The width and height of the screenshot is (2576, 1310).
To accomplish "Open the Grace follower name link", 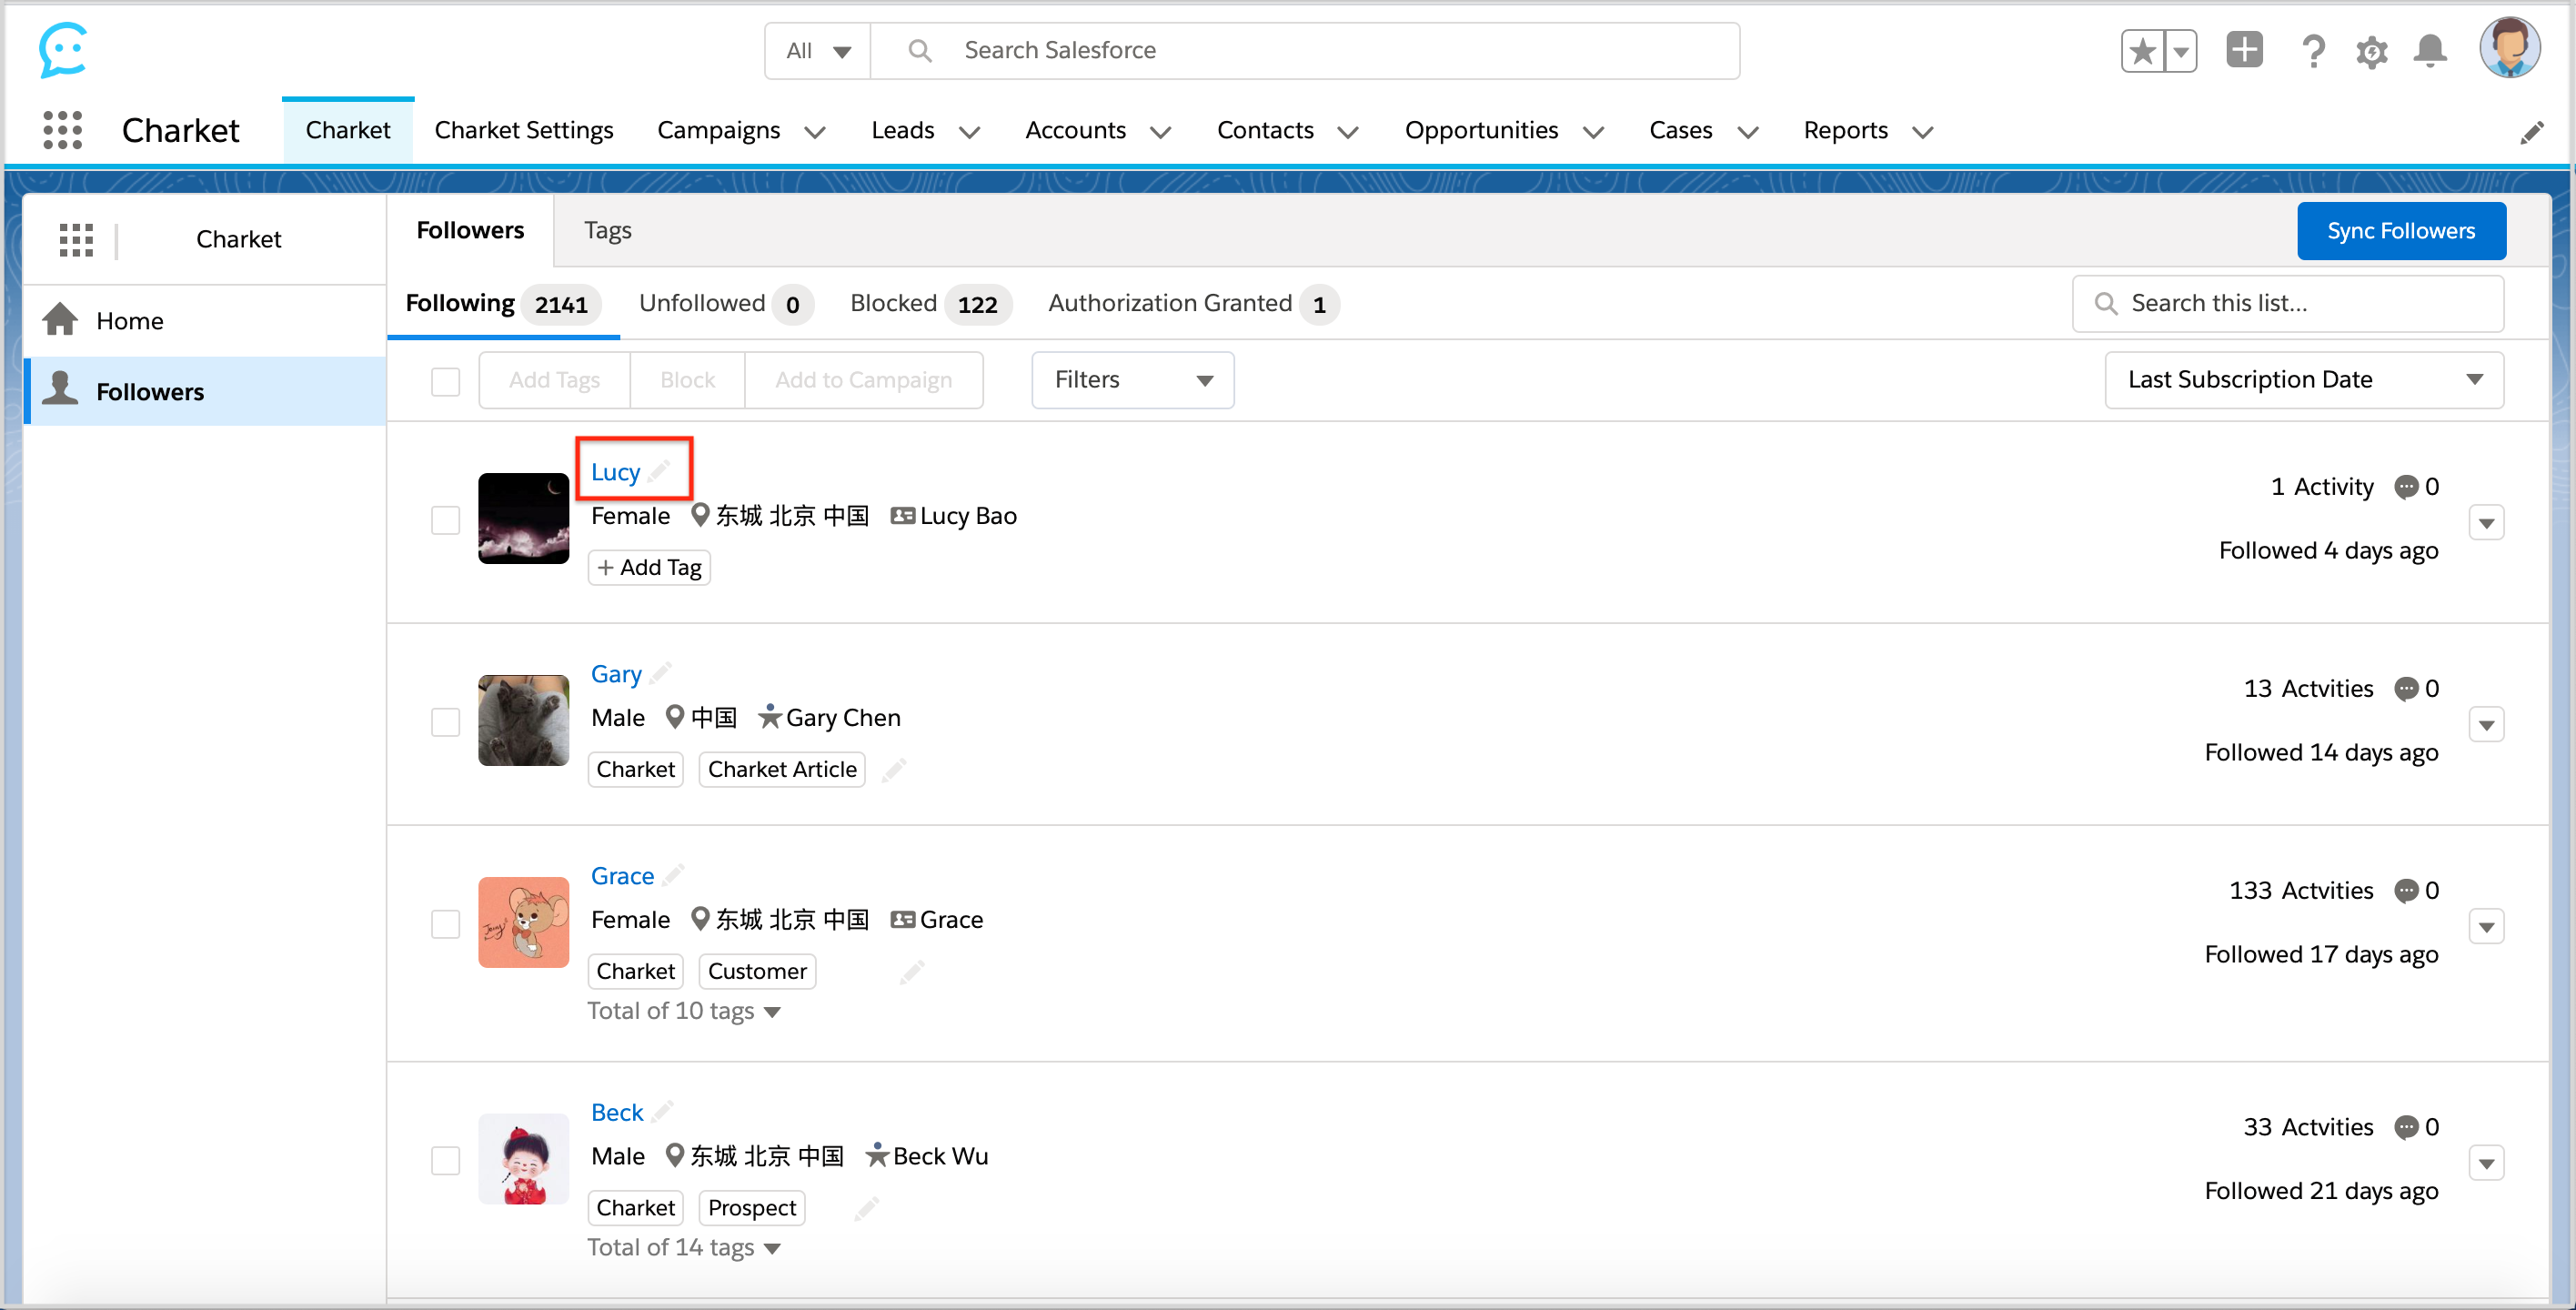I will pos(622,876).
